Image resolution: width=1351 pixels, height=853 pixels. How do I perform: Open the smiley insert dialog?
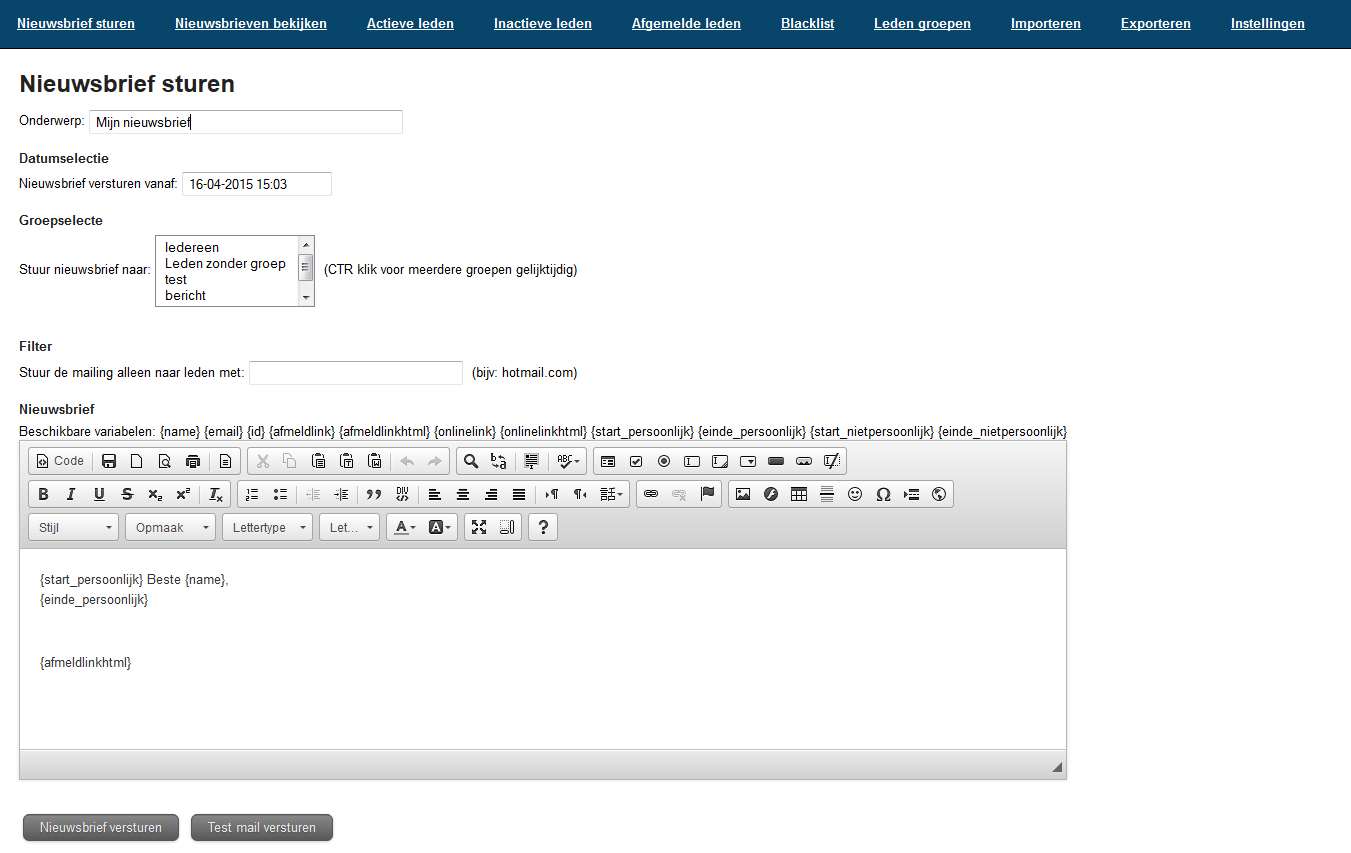coord(855,494)
